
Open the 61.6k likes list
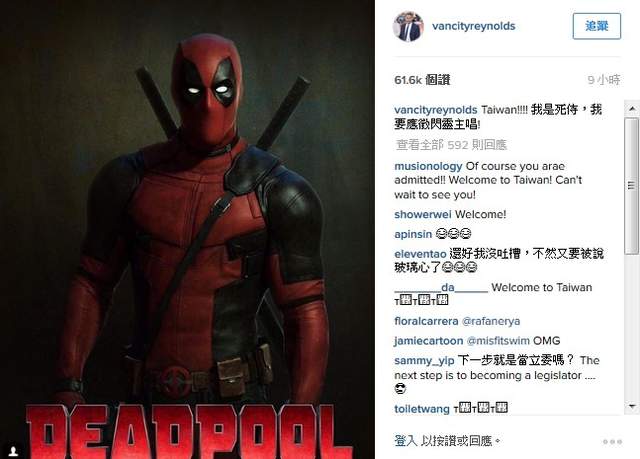[x=422, y=80]
